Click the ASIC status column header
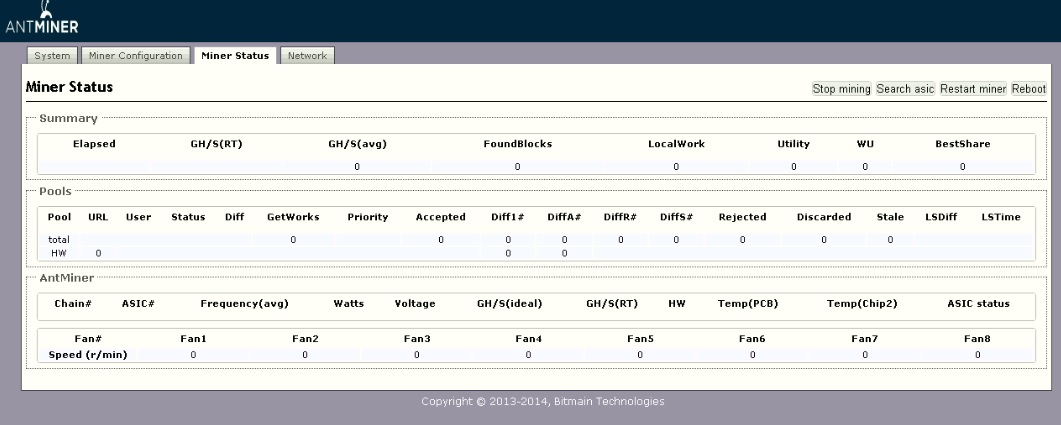Viewport: 1061px width, 425px height. [978, 304]
